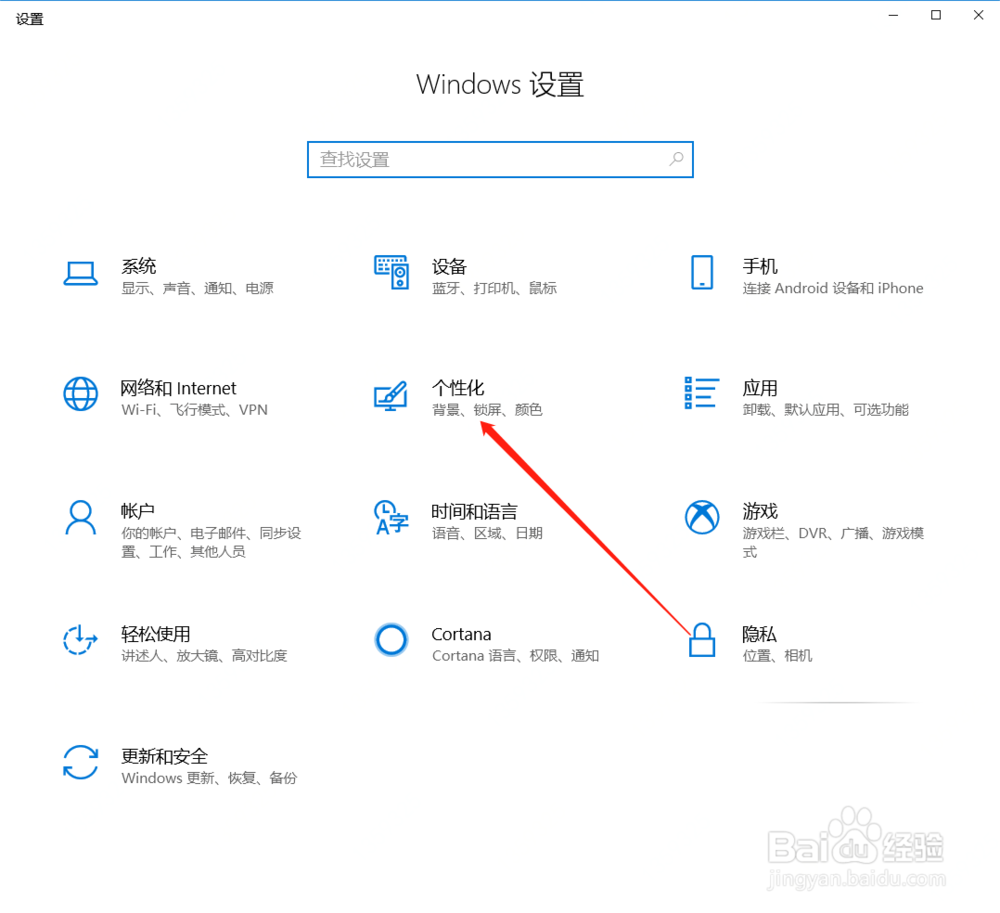The image size is (1000, 913).
Task: Open the 系统 (System) settings icon
Action: coord(80,272)
